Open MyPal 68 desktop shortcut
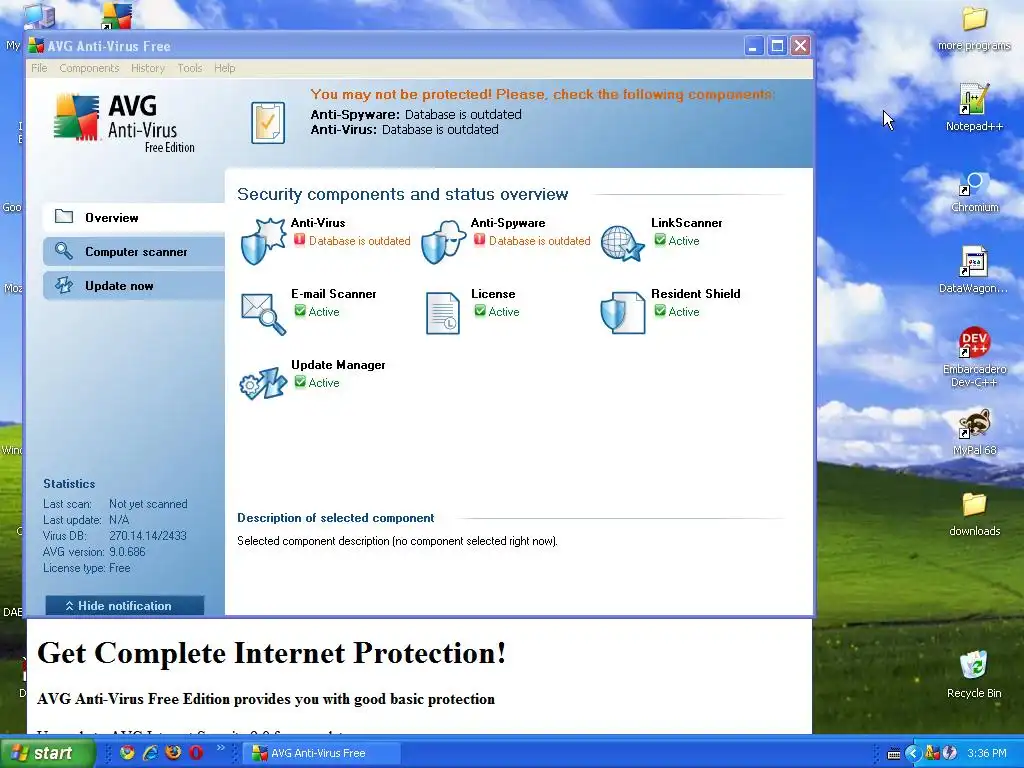The image size is (1024, 768). [x=974, y=431]
